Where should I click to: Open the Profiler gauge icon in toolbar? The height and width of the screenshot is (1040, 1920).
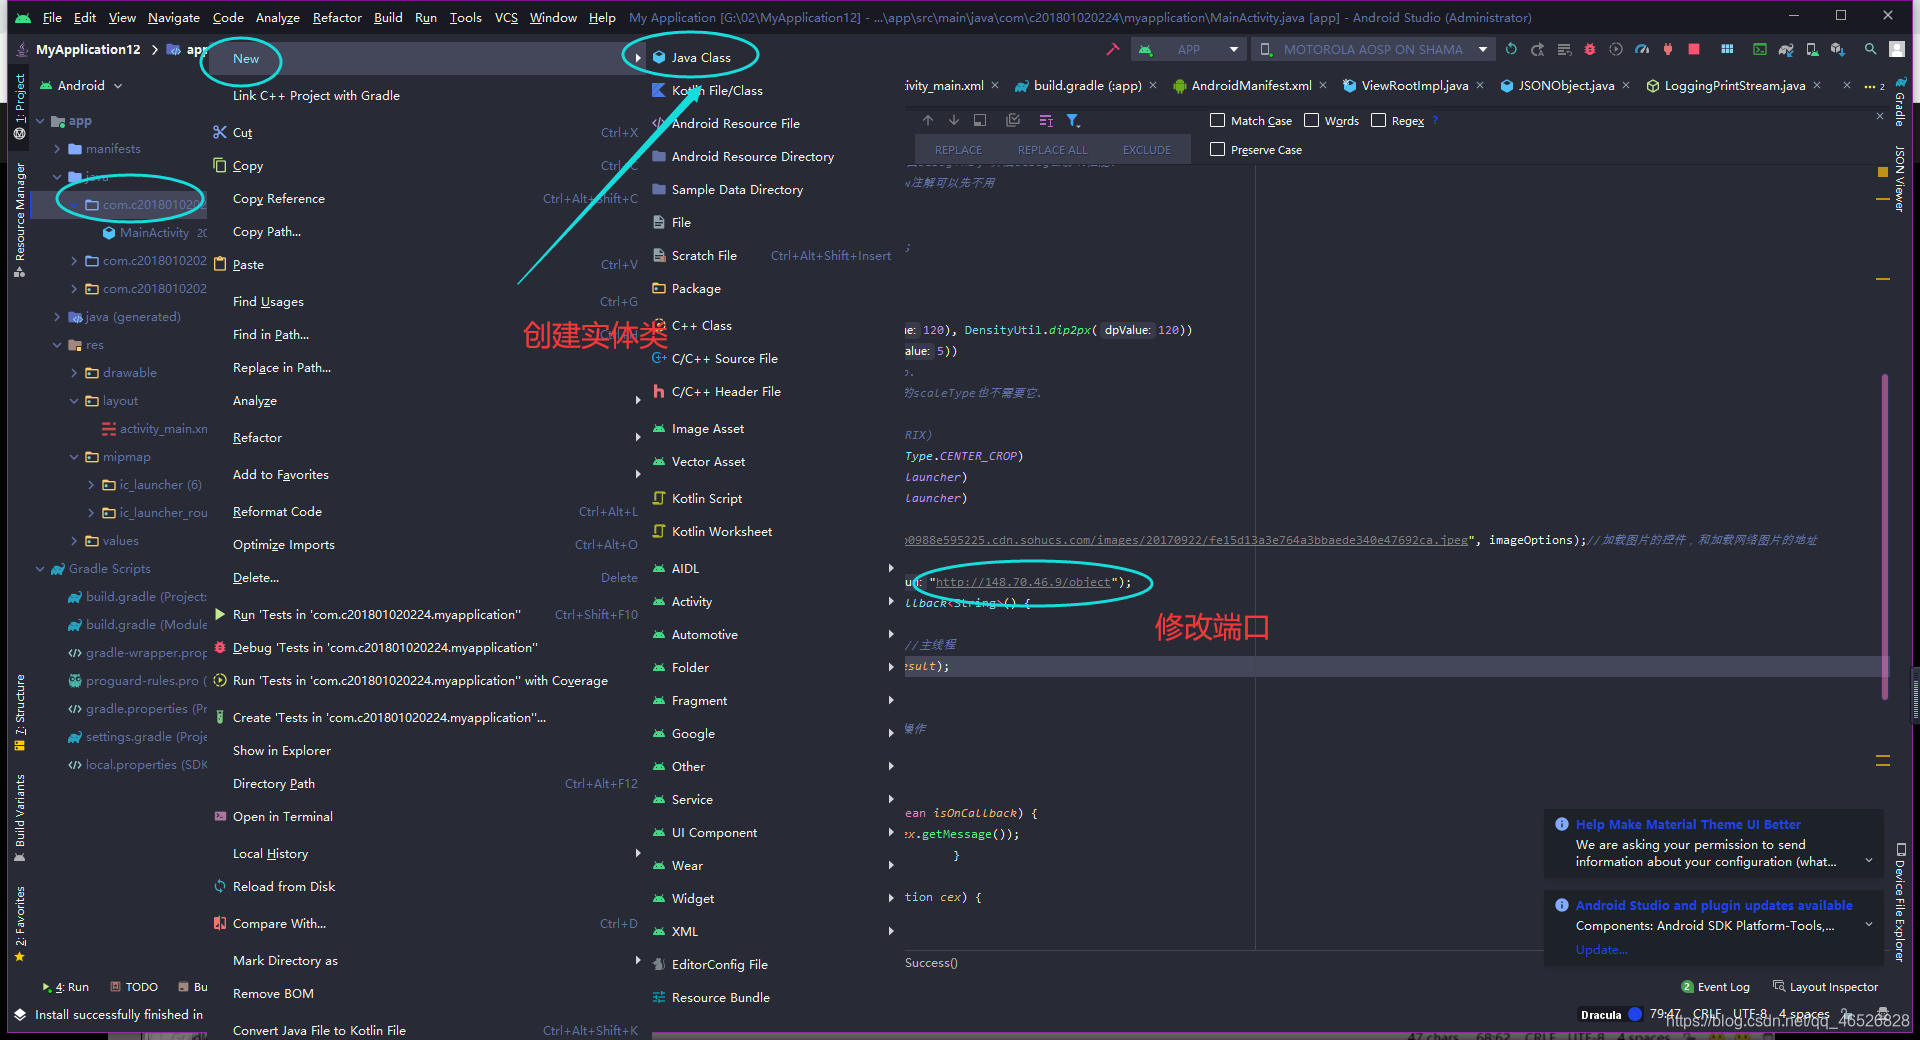click(x=1642, y=49)
